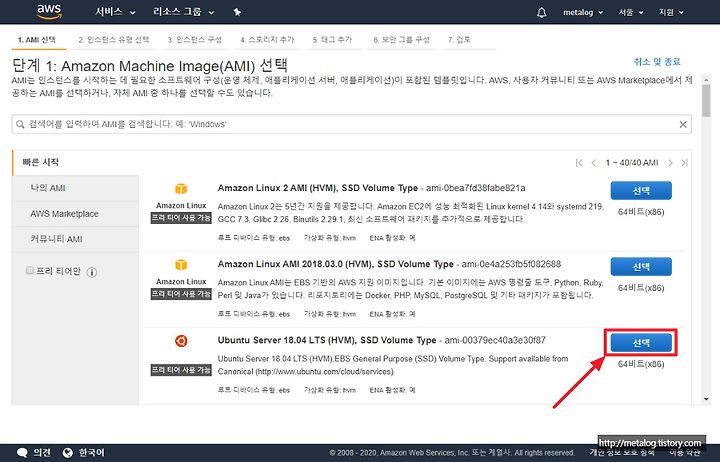The width and height of the screenshot is (720, 462).
Task: Open the metalog account dropdown
Action: (x=583, y=12)
